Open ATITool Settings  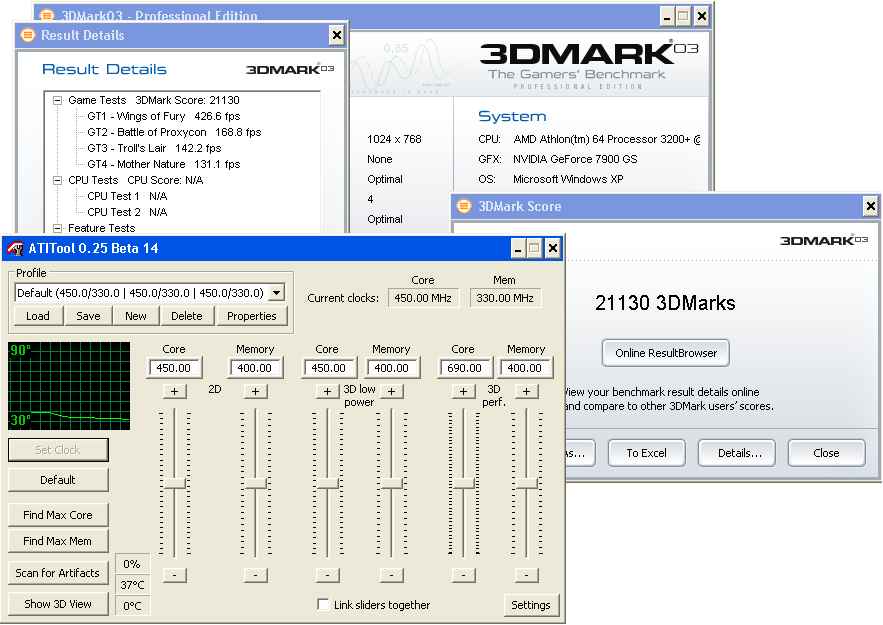click(530, 605)
